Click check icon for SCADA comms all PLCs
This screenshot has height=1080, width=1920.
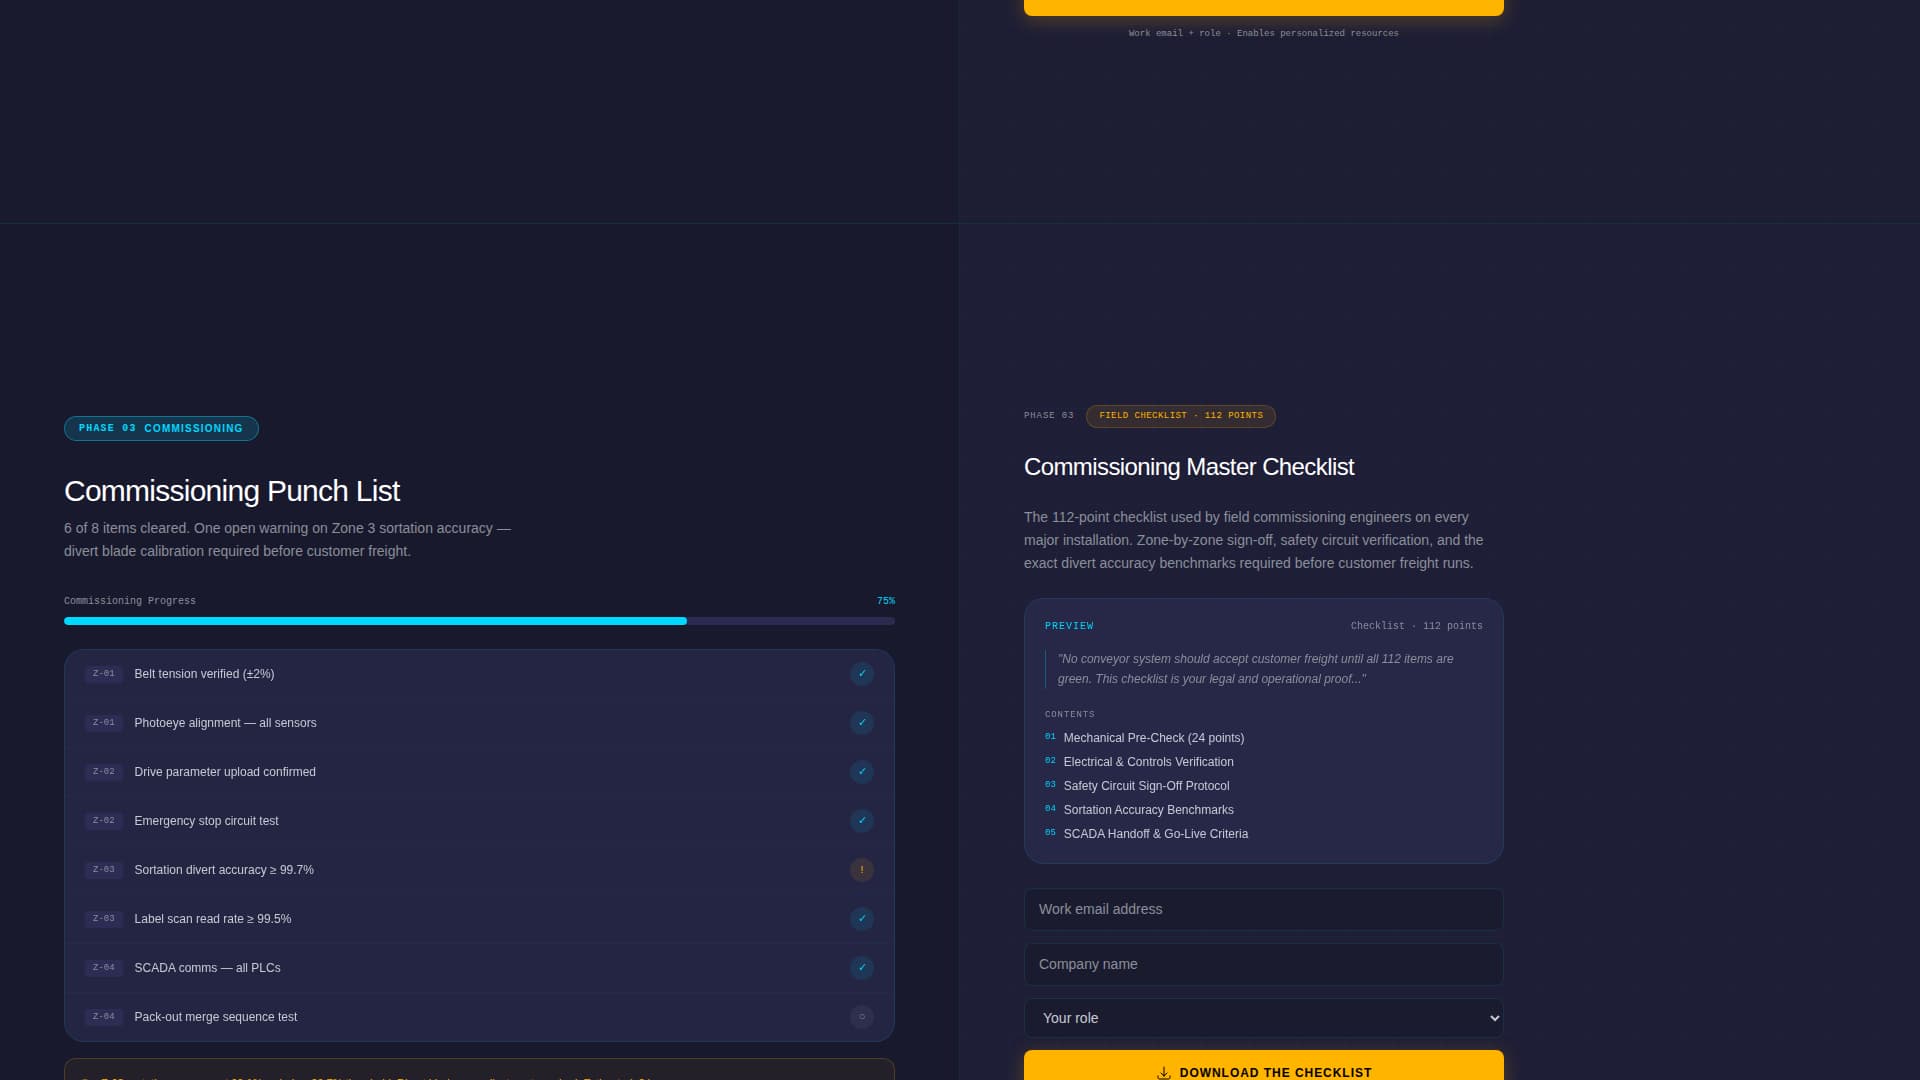862,968
